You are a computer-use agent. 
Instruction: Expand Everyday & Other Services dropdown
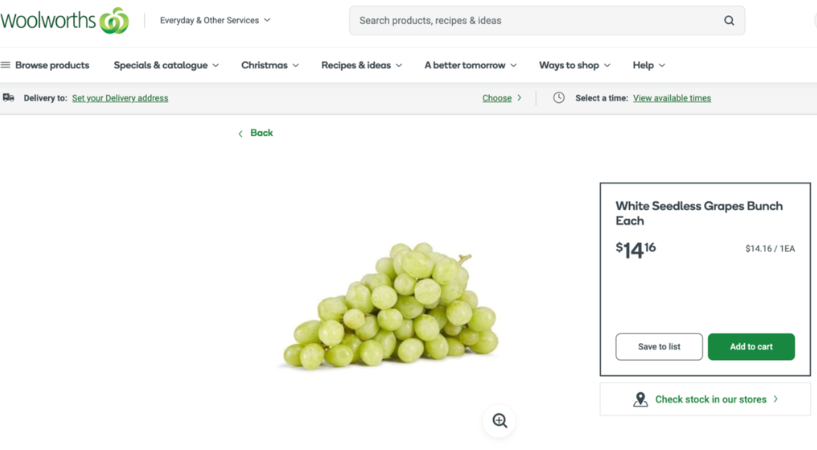point(215,20)
